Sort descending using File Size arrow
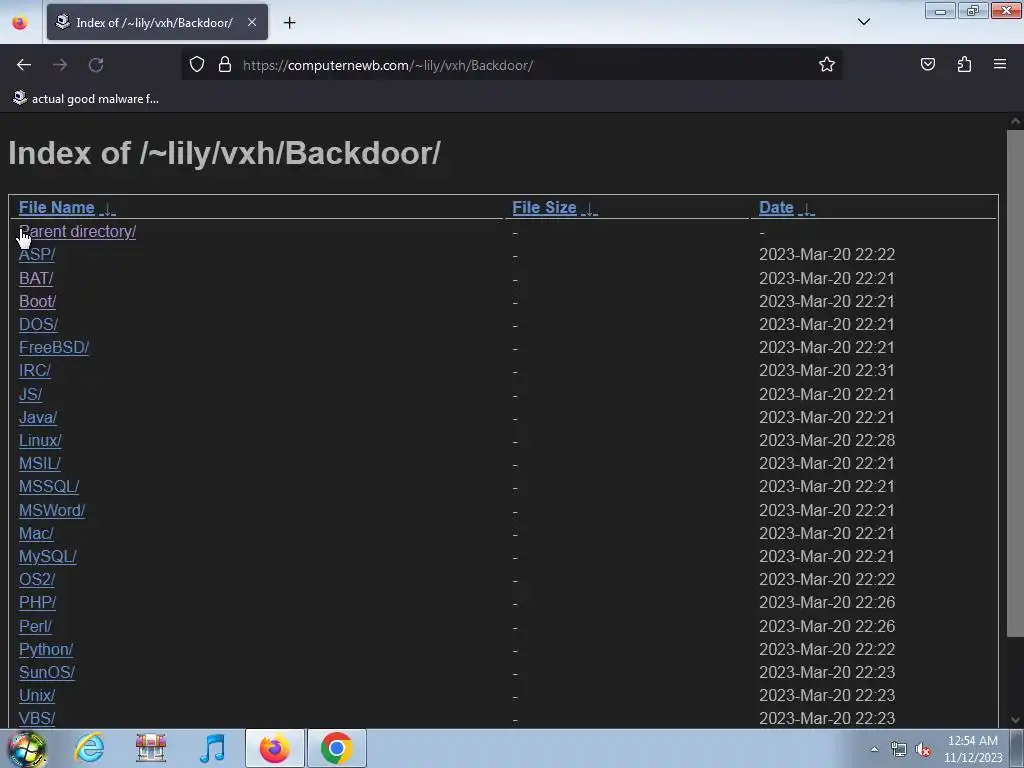The height and width of the screenshot is (768, 1024). 589,209
